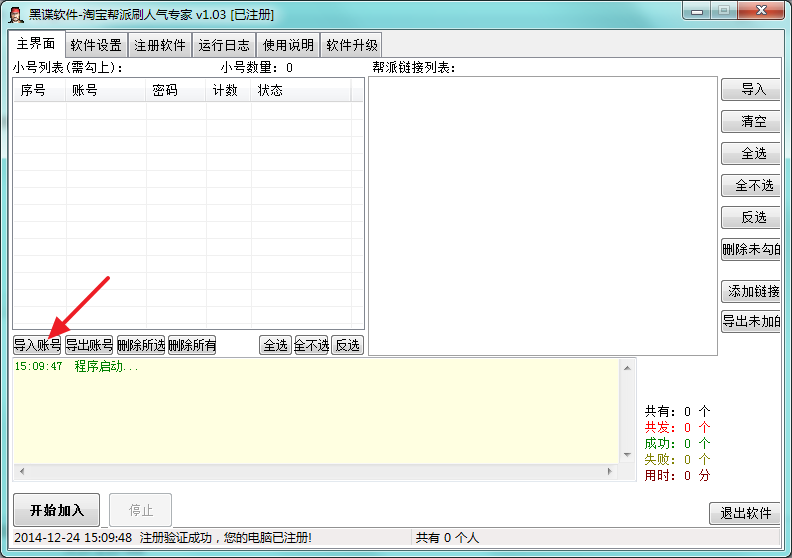Image resolution: width=792 pixels, height=558 pixels.
Task: Switch to the 运行日志 tab
Action: tap(224, 45)
